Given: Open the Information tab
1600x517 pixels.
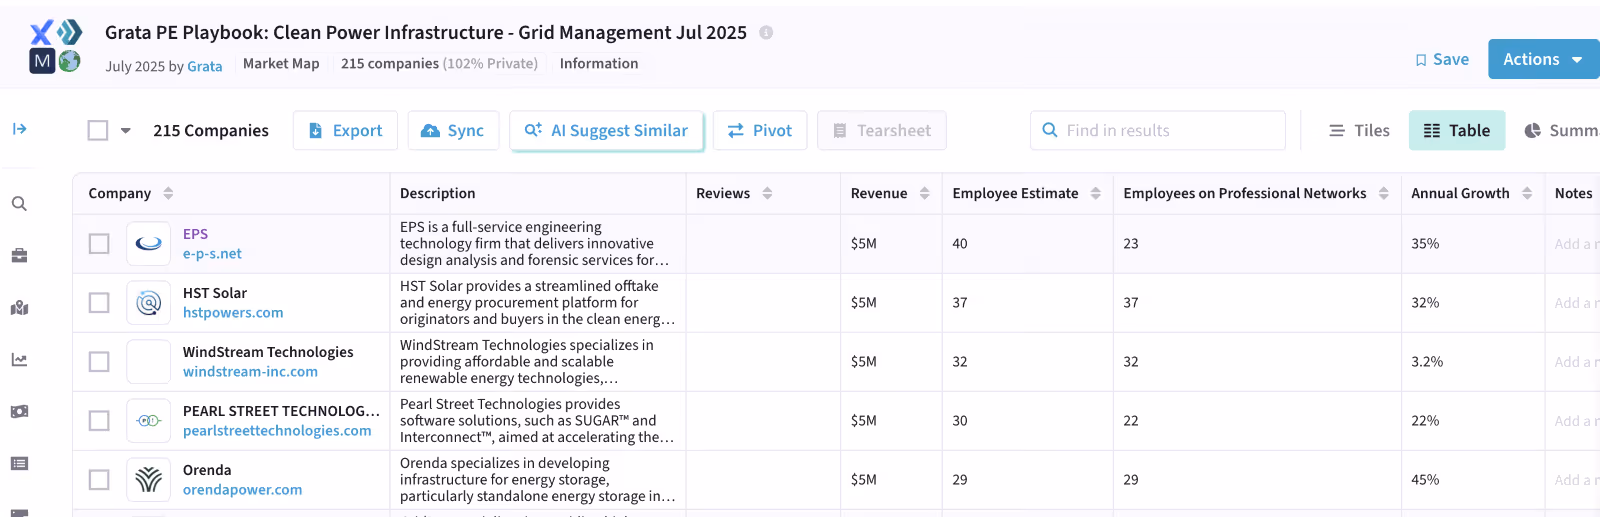Looking at the screenshot, I should (599, 63).
